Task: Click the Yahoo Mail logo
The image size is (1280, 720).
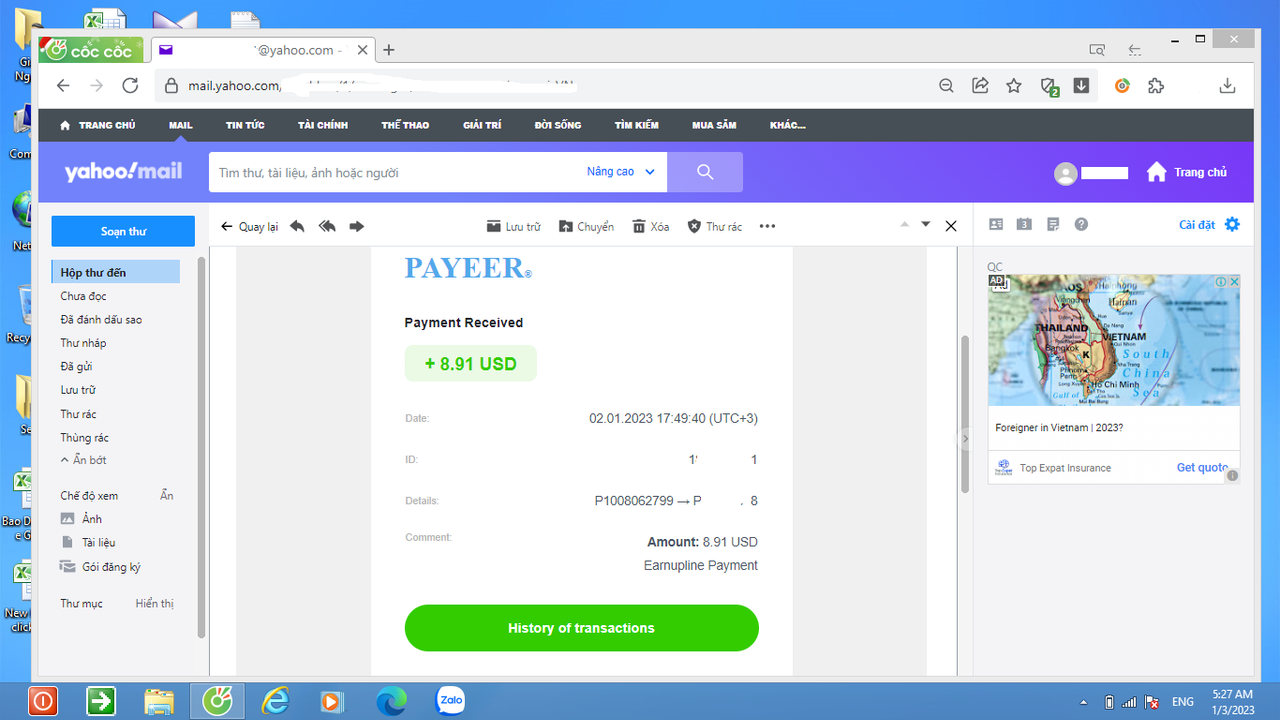Action: 123,172
